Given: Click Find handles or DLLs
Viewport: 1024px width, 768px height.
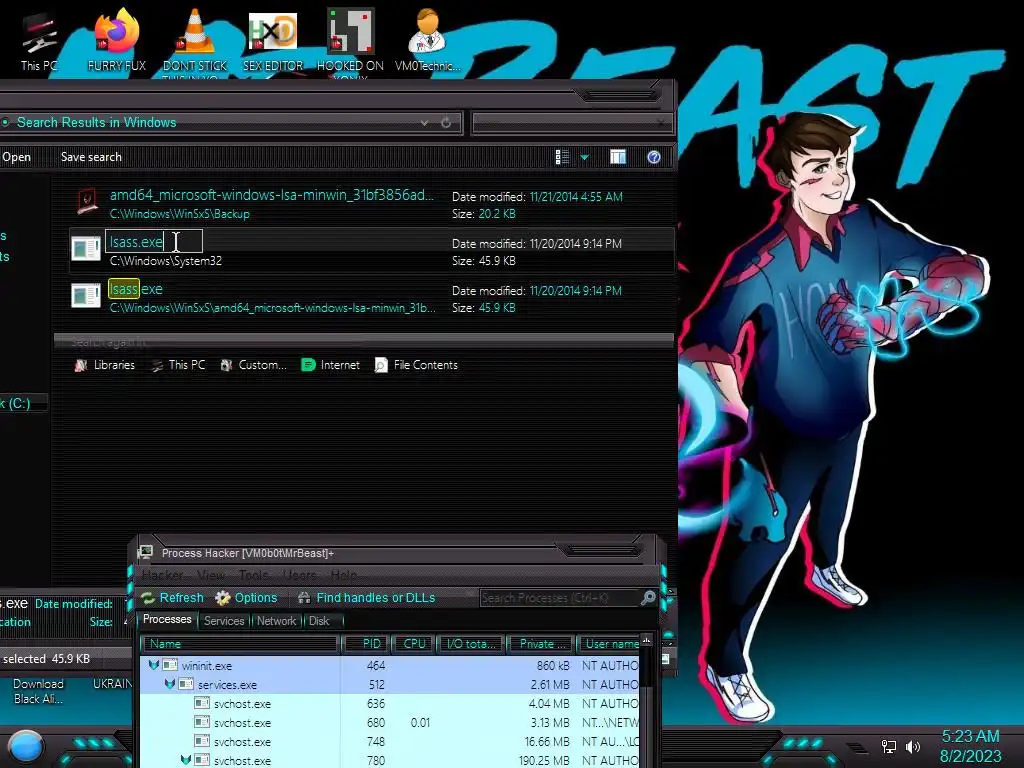Looking at the screenshot, I should (366, 598).
